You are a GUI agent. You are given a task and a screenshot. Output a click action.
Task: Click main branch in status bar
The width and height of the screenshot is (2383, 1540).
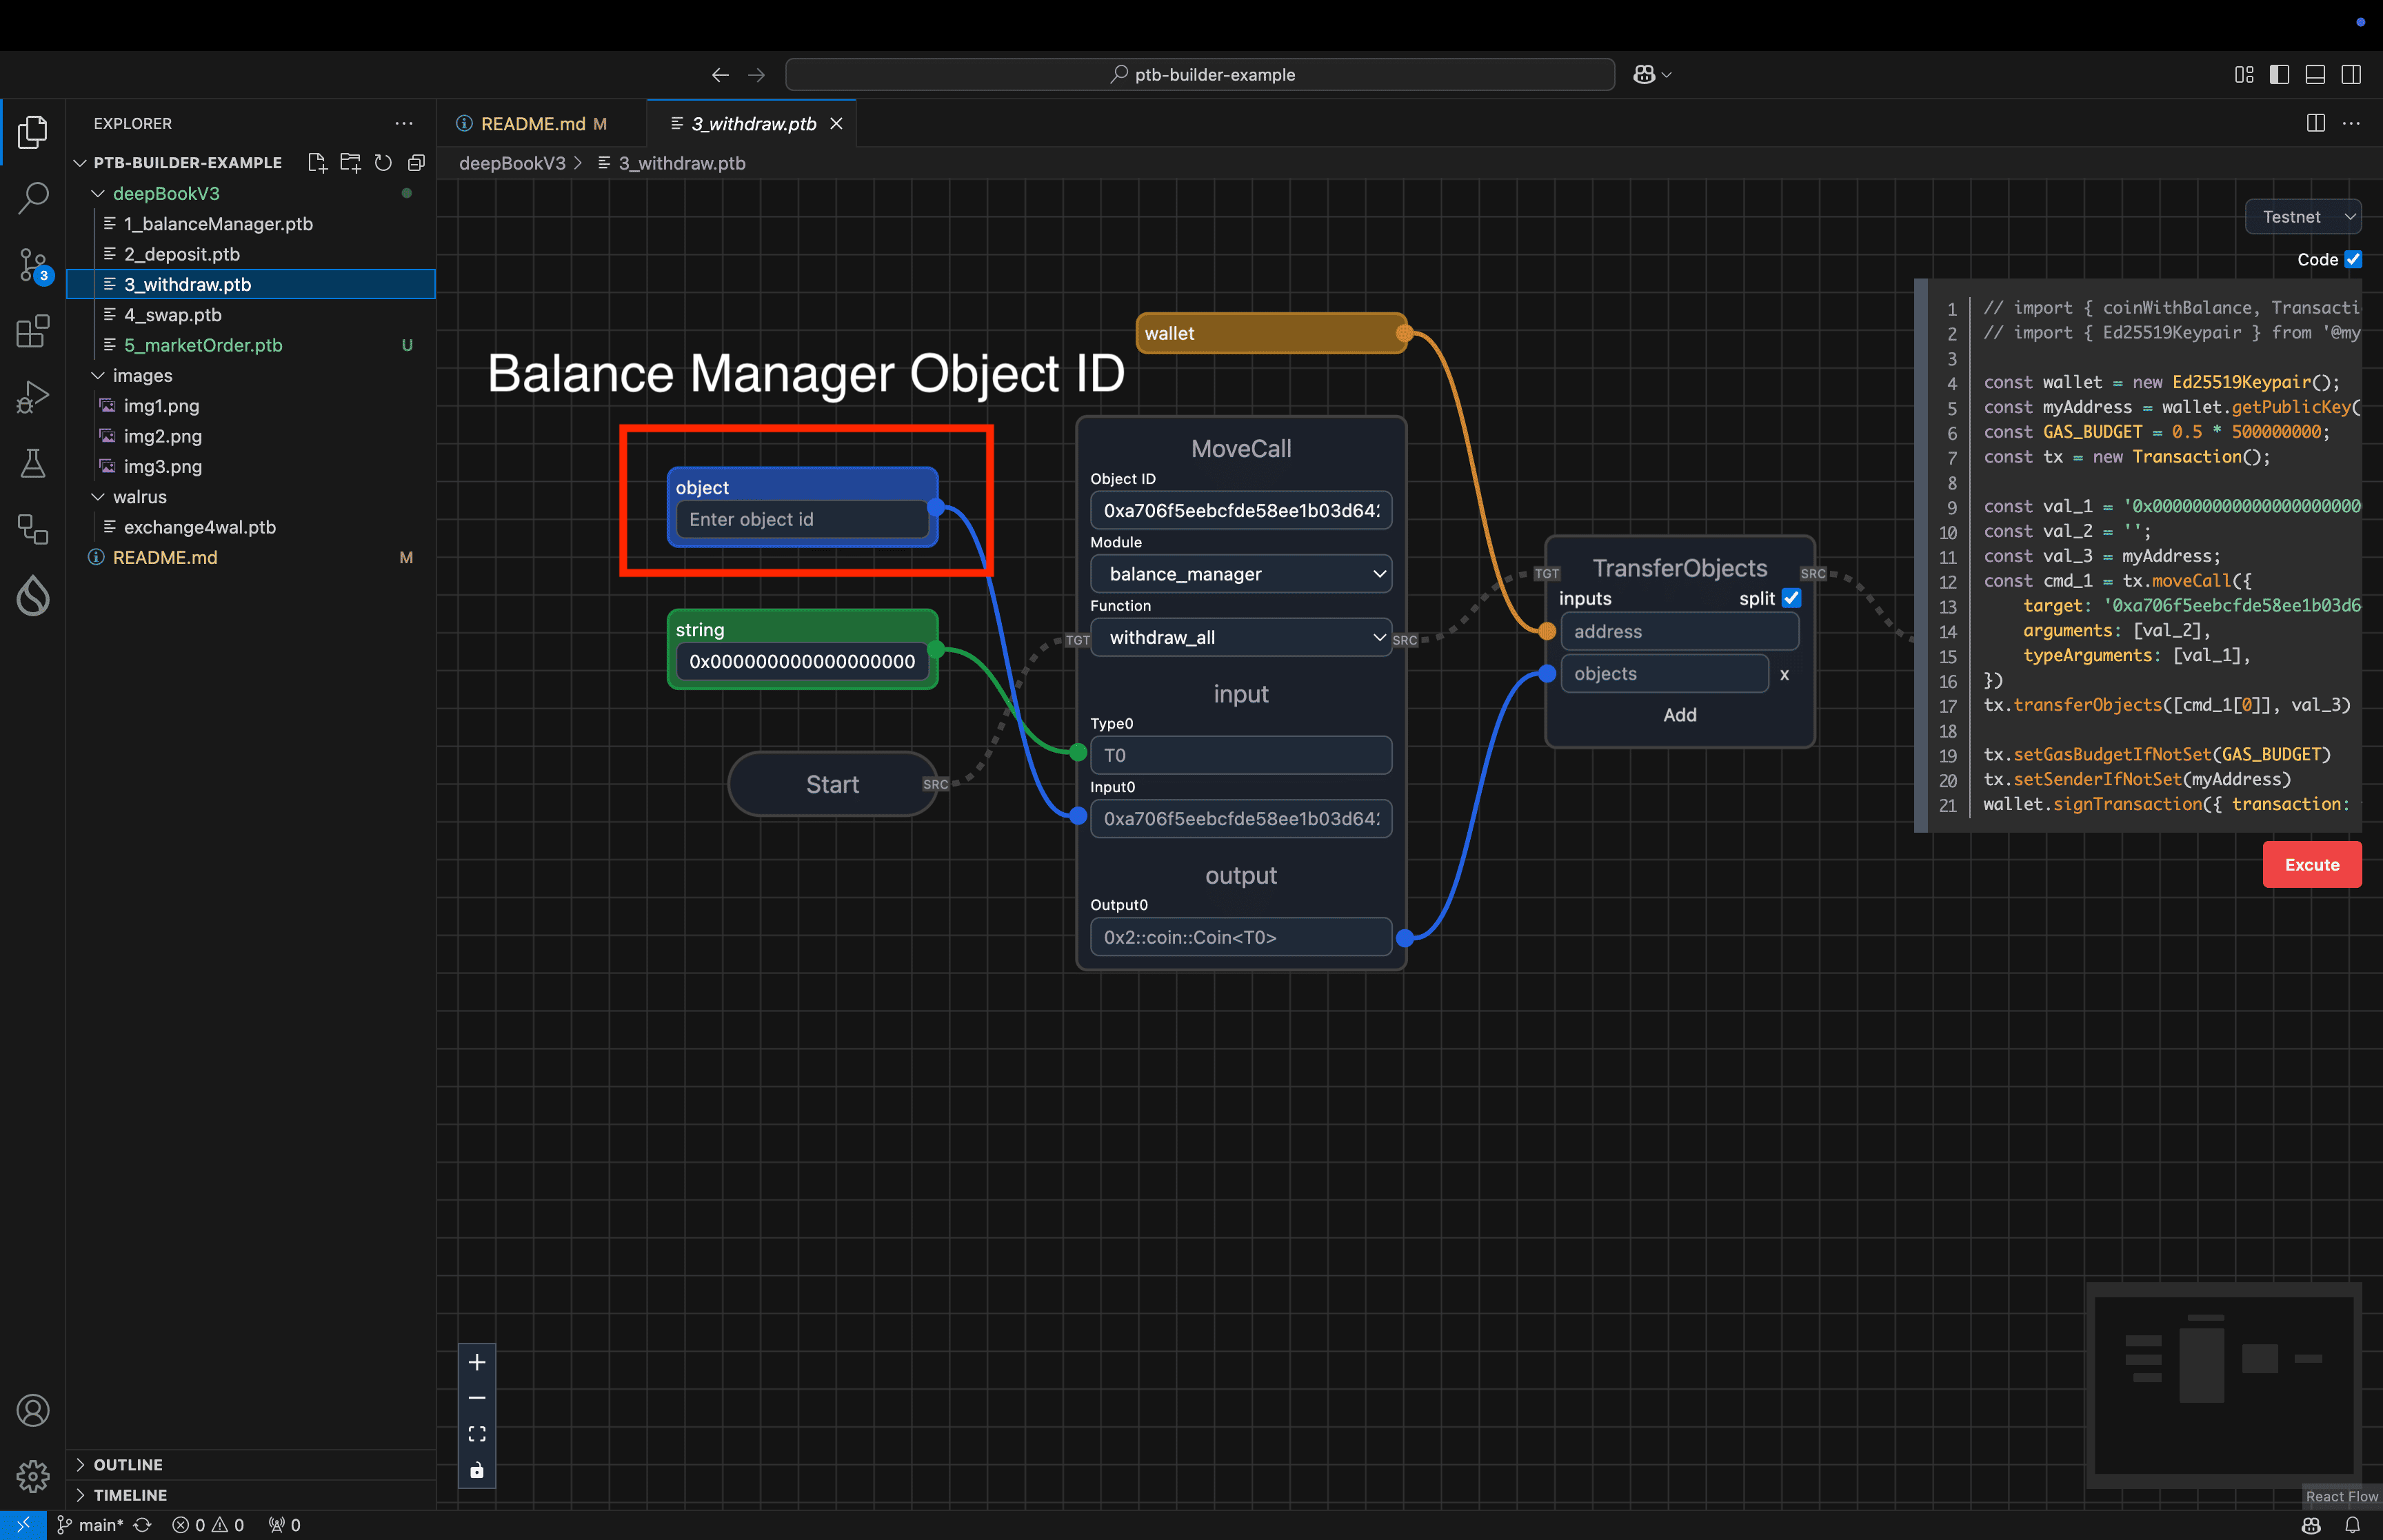(90, 1525)
